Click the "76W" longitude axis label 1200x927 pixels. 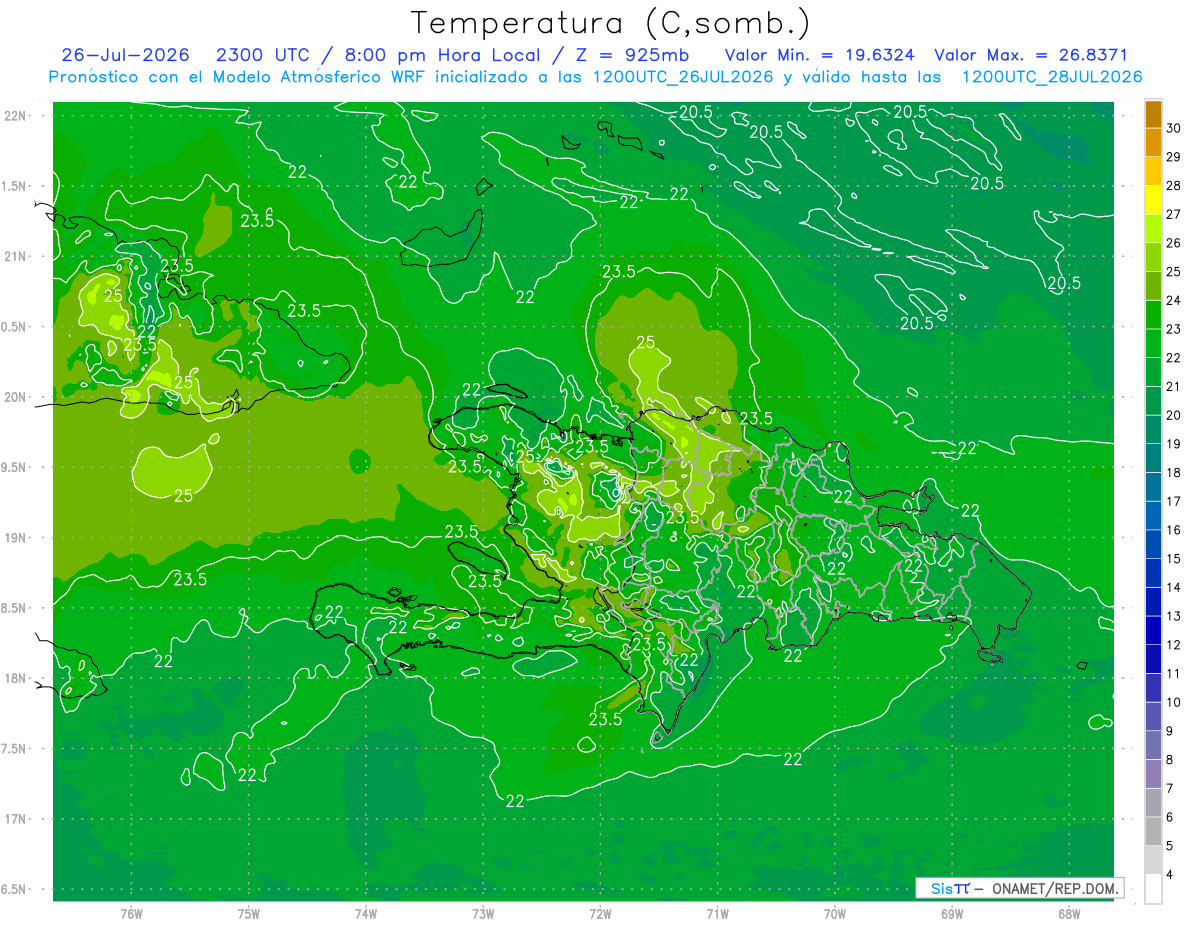(131, 914)
